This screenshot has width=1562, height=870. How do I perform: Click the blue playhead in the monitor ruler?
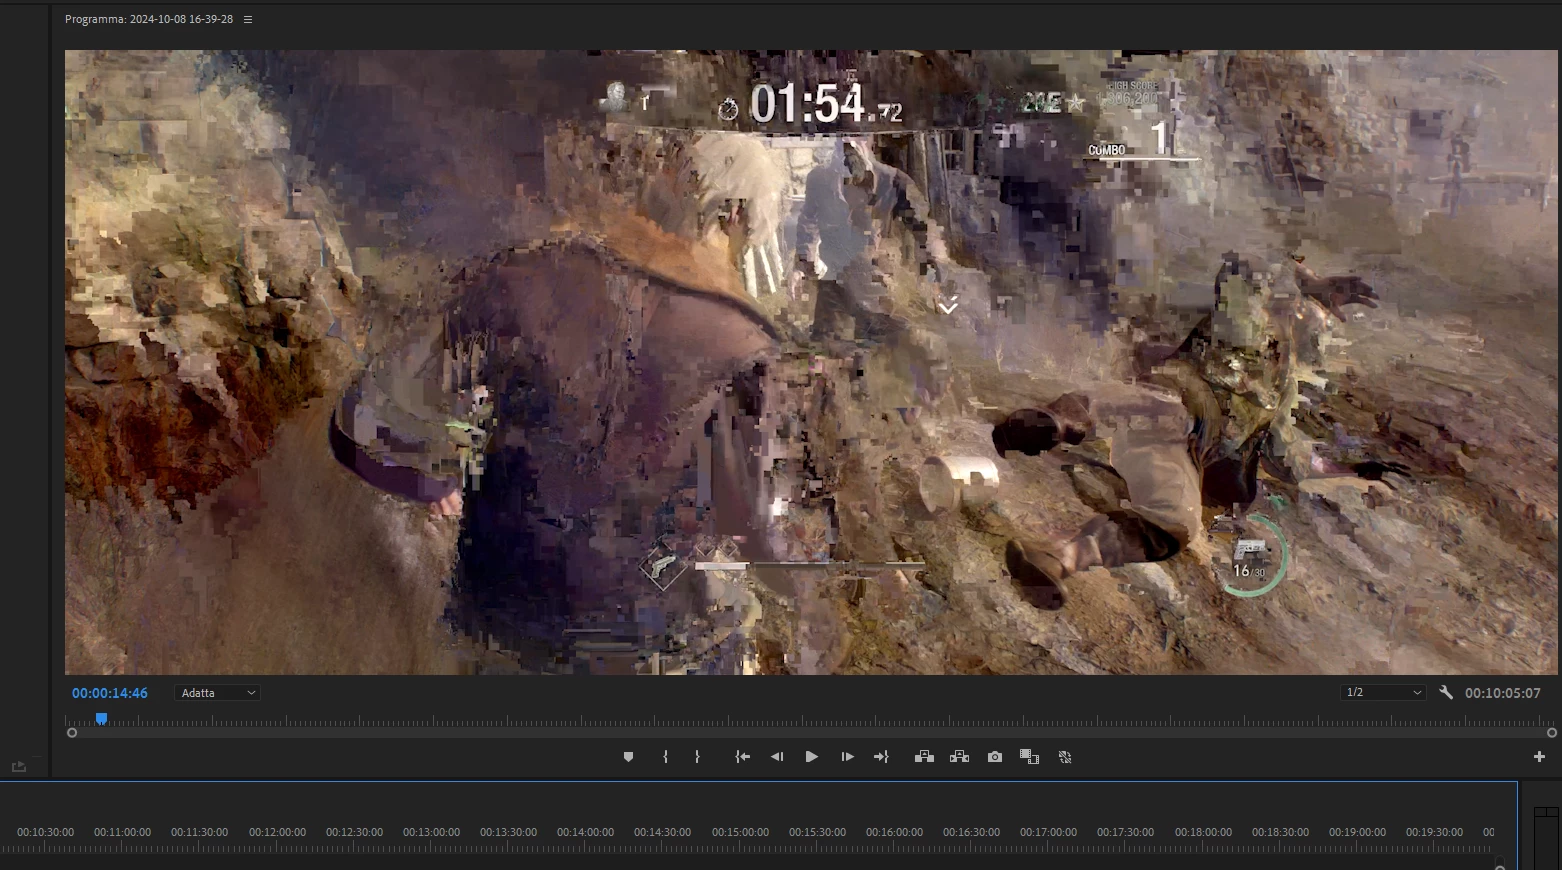tap(101, 718)
